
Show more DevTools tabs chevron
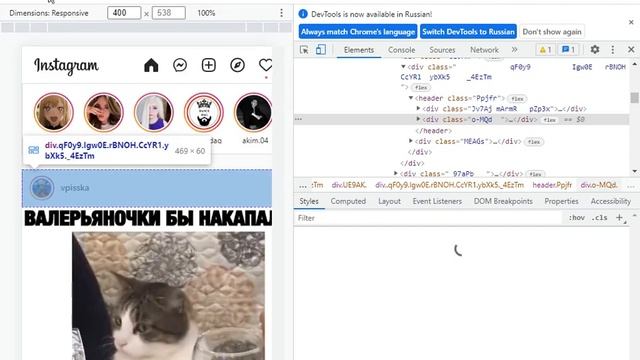click(514, 49)
